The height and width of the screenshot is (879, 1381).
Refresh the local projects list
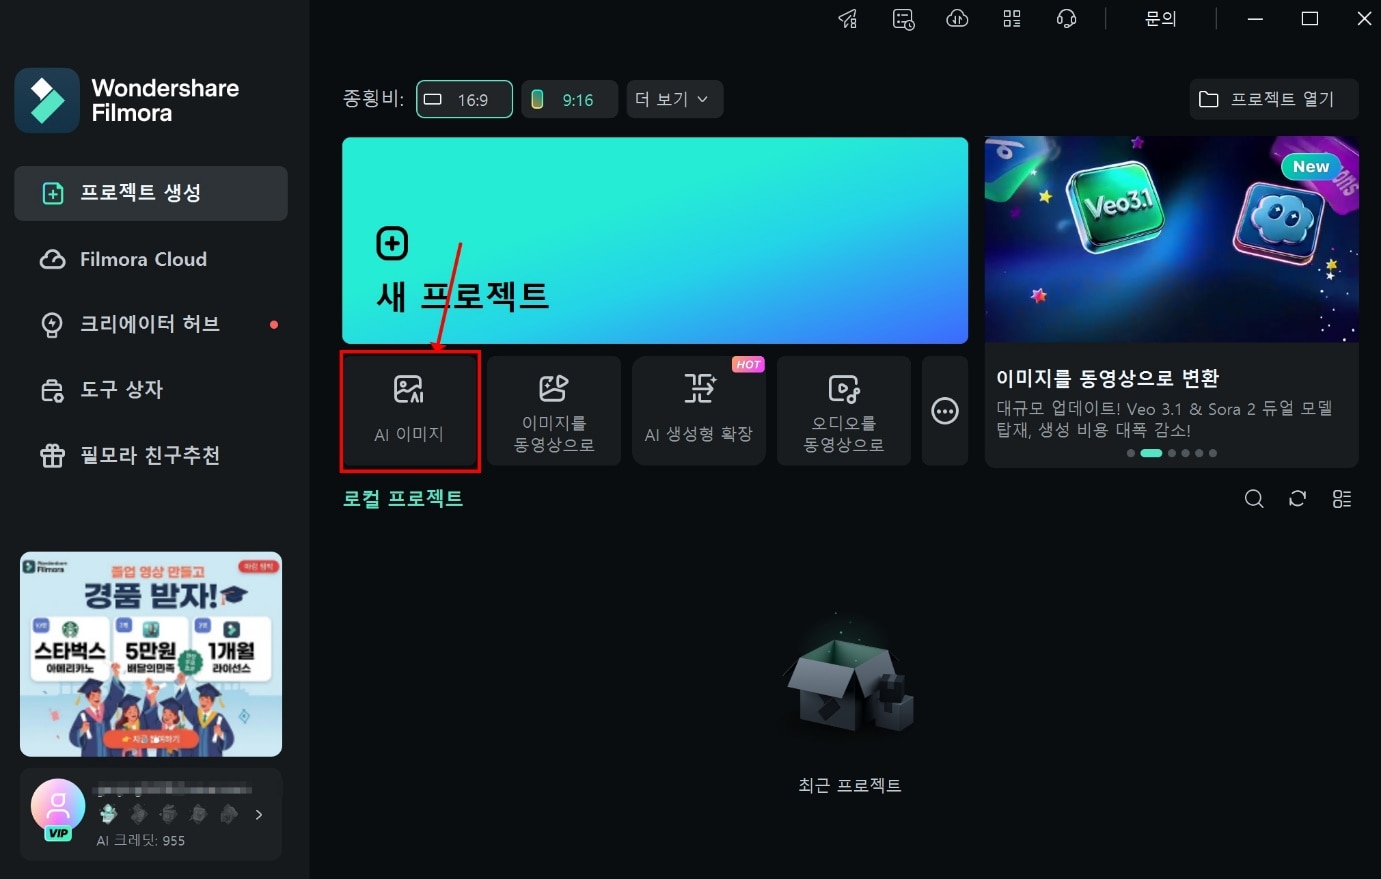(1298, 499)
